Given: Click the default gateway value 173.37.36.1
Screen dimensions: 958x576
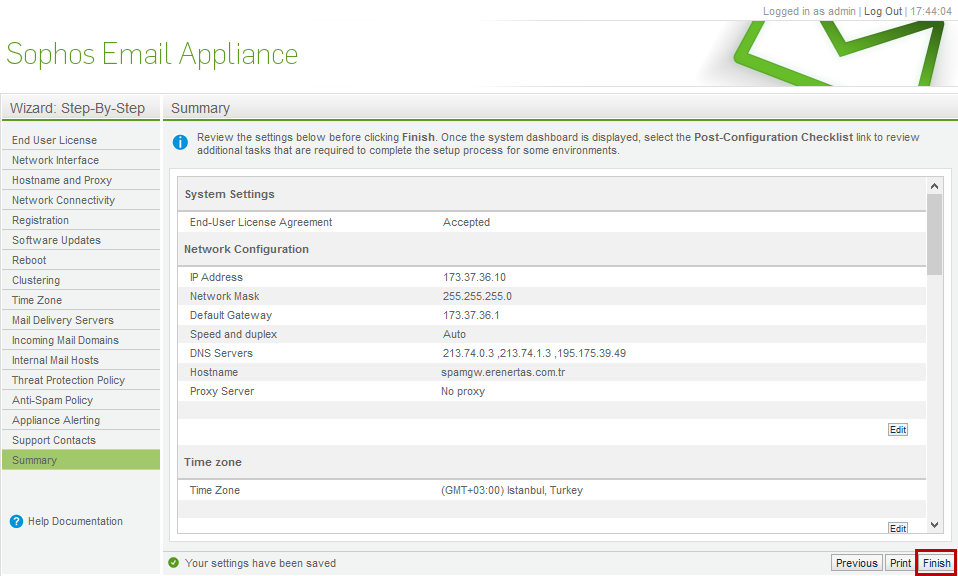Looking at the screenshot, I should point(471,315).
